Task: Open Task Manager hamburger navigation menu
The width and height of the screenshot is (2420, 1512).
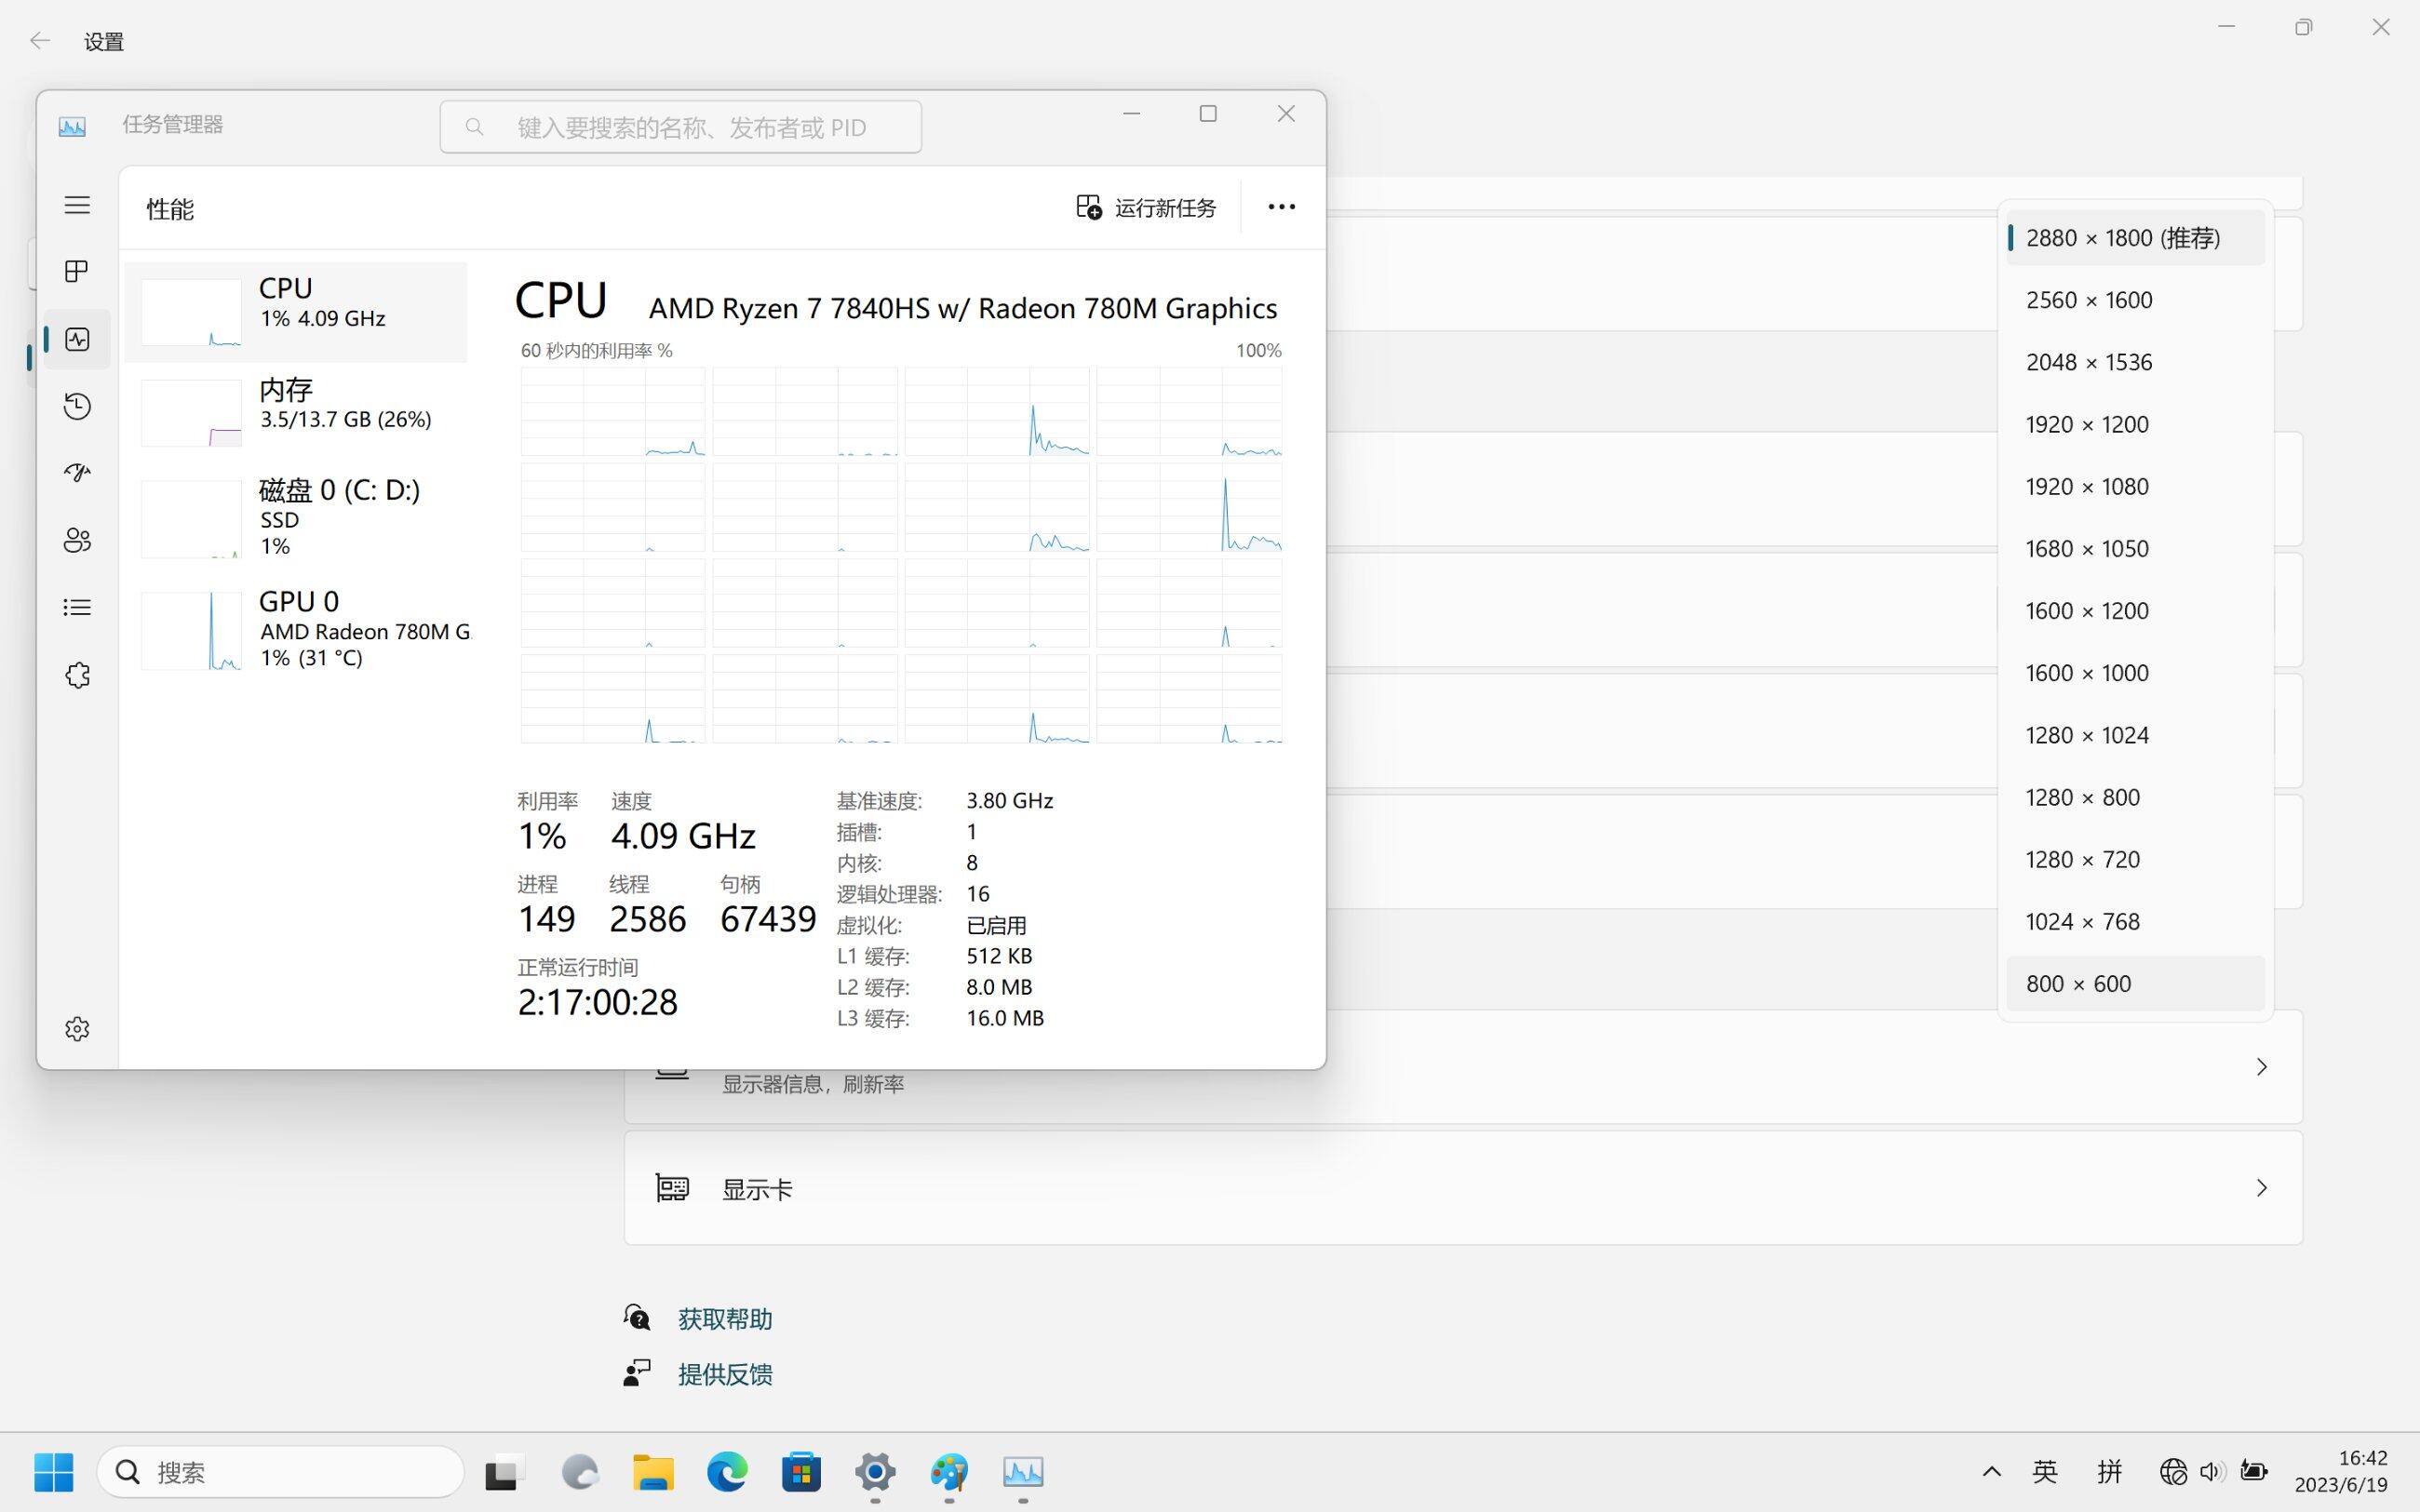Action: point(77,205)
